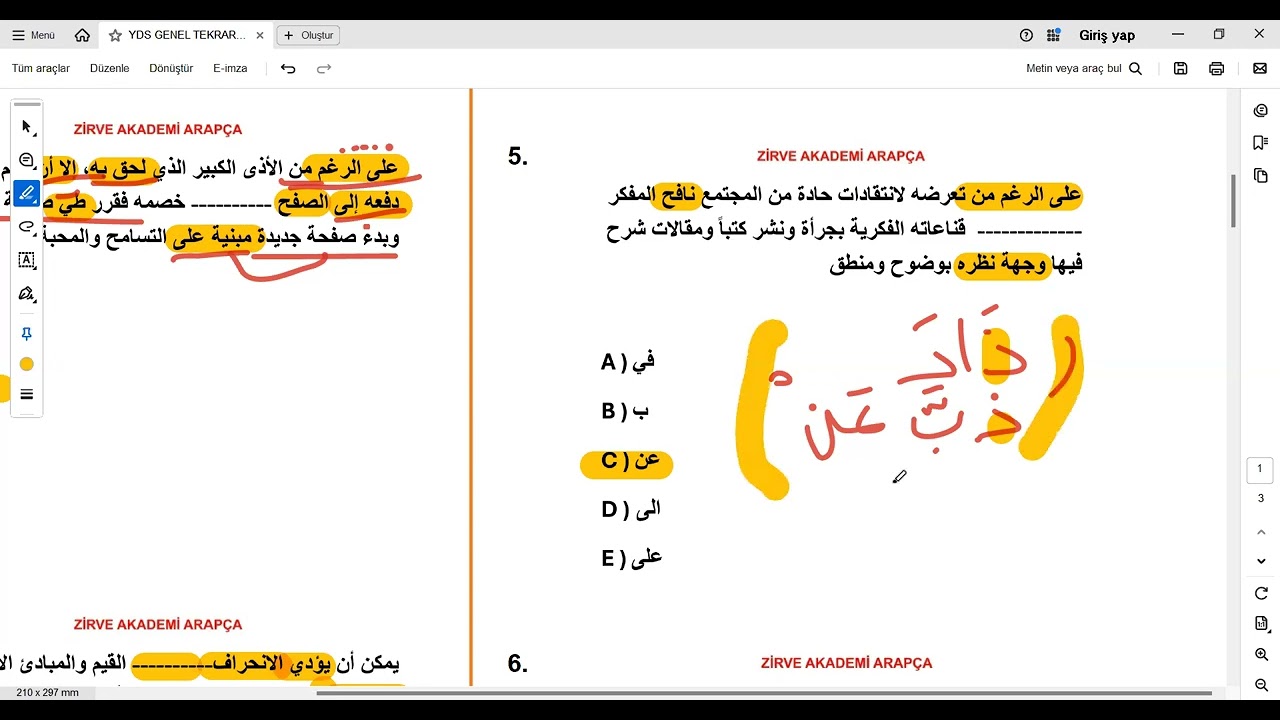This screenshot has height=720, width=1280.
Task: Click the current page number 1 box
Action: tap(1260, 469)
